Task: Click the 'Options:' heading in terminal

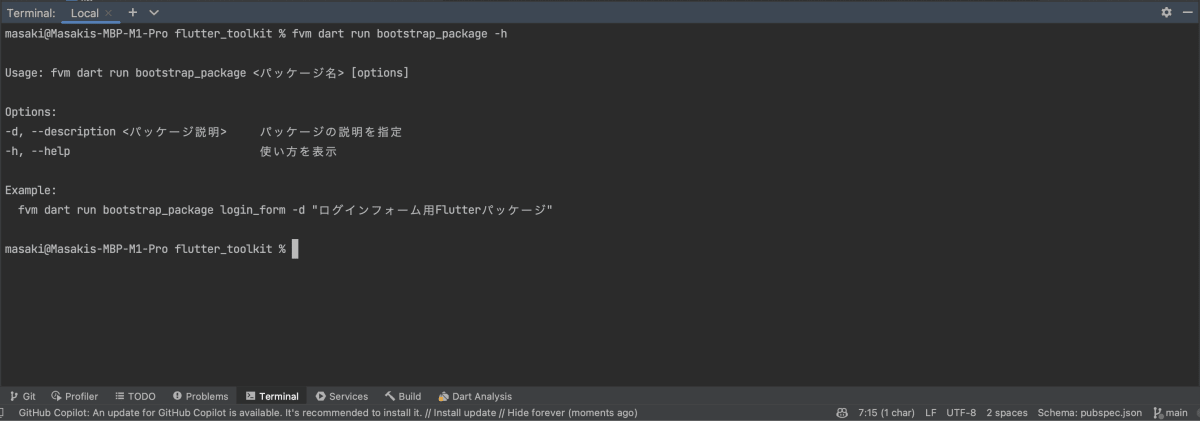Action: click(x=31, y=112)
